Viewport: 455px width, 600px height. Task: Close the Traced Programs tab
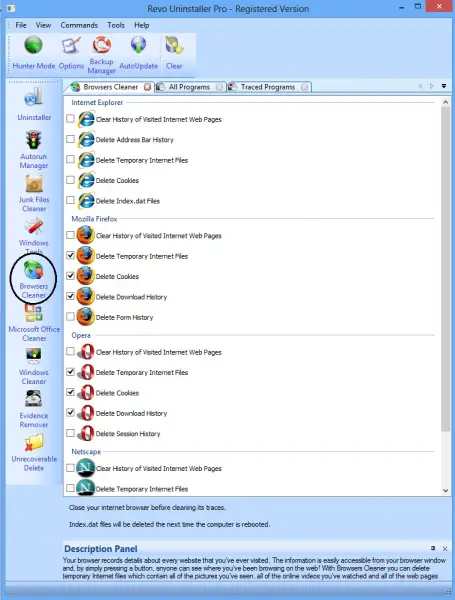tap(305, 87)
